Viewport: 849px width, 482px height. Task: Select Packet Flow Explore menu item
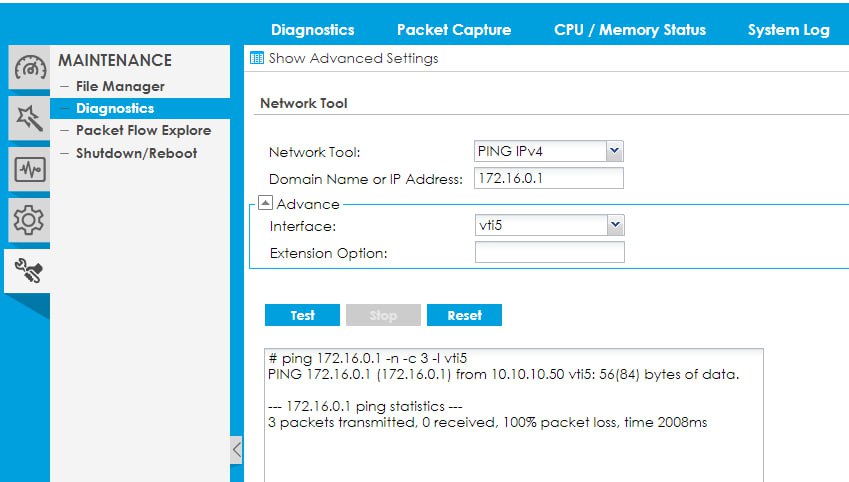(x=143, y=130)
